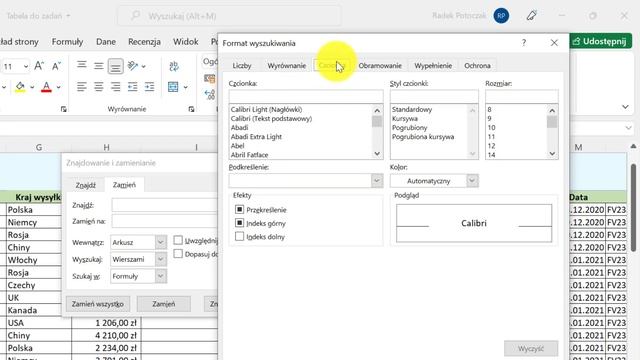Click the Zamień wszystko button
The height and width of the screenshot is (360, 640).
[98, 304]
